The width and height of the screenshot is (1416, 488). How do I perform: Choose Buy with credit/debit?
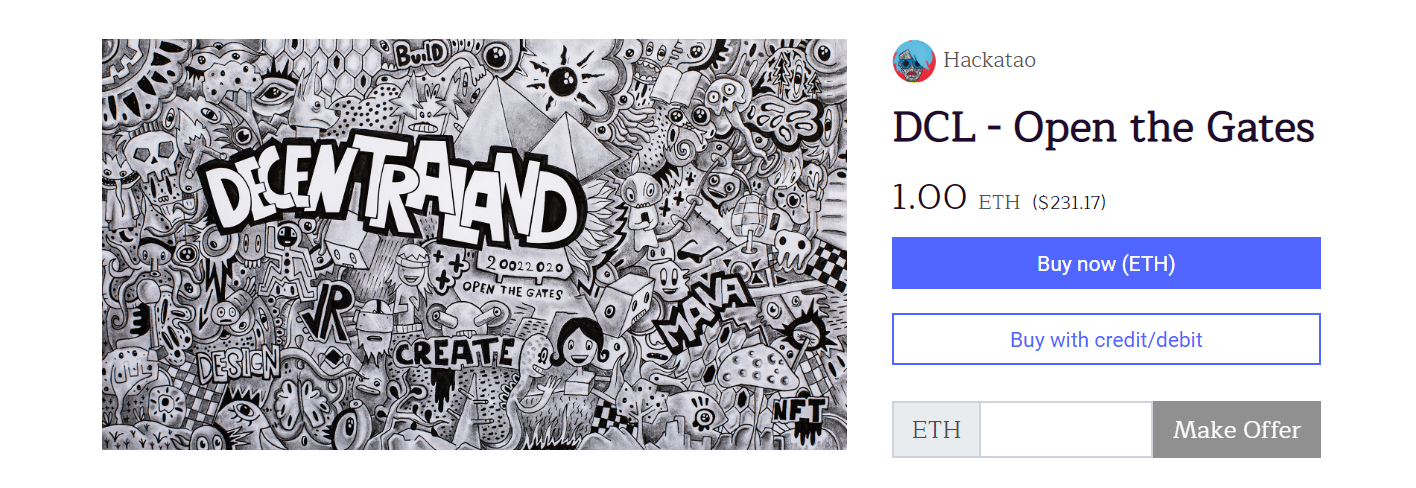[x=1106, y=339]
